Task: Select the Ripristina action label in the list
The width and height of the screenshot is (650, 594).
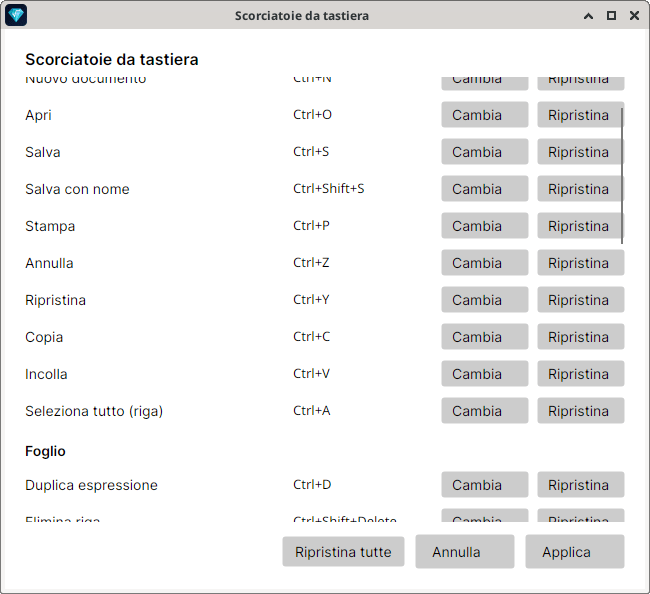Action: click(56, 300)
